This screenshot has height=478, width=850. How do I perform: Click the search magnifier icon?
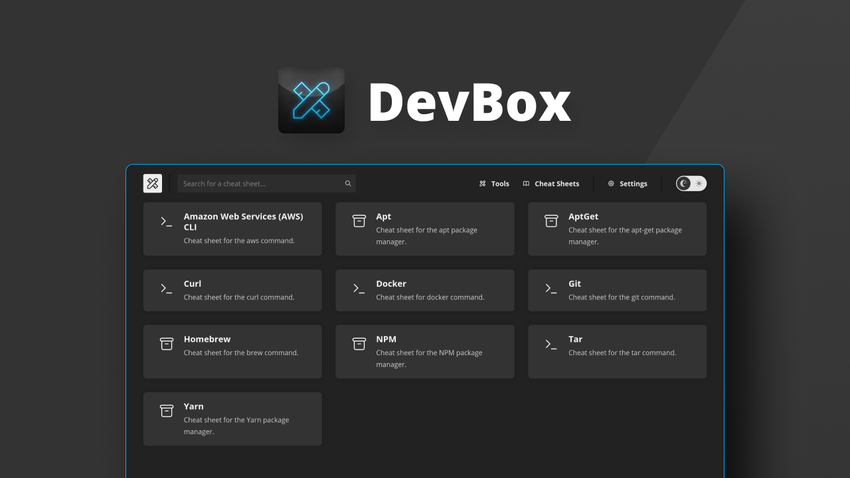click(348, 184)
